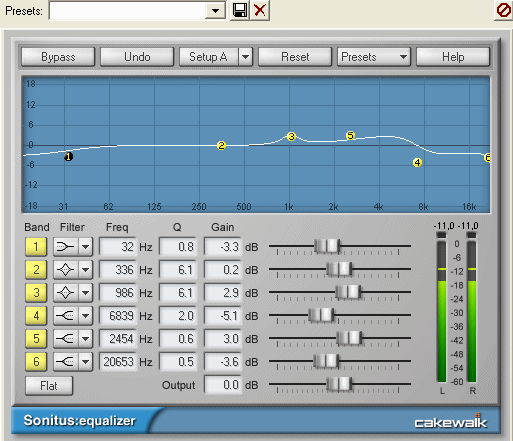Viewport: 513px width, 441px height.
Task: Click the red prohibited circle icon
Action: coord(503,10)
